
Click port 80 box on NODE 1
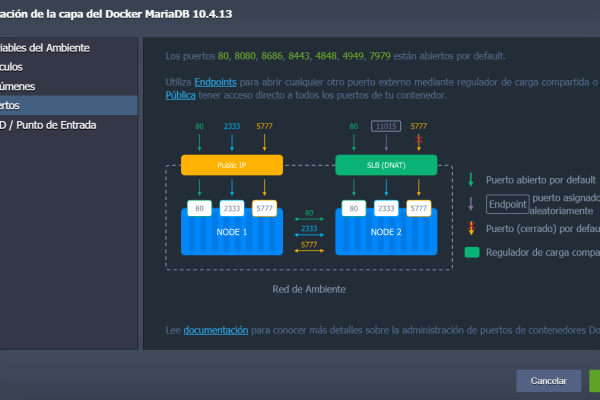tap(199, 208)
